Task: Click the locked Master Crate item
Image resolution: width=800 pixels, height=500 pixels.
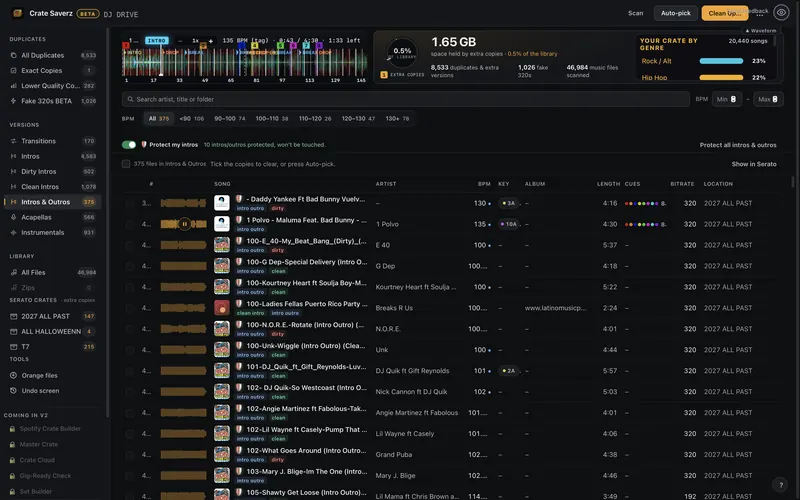Action: point(34,444)
